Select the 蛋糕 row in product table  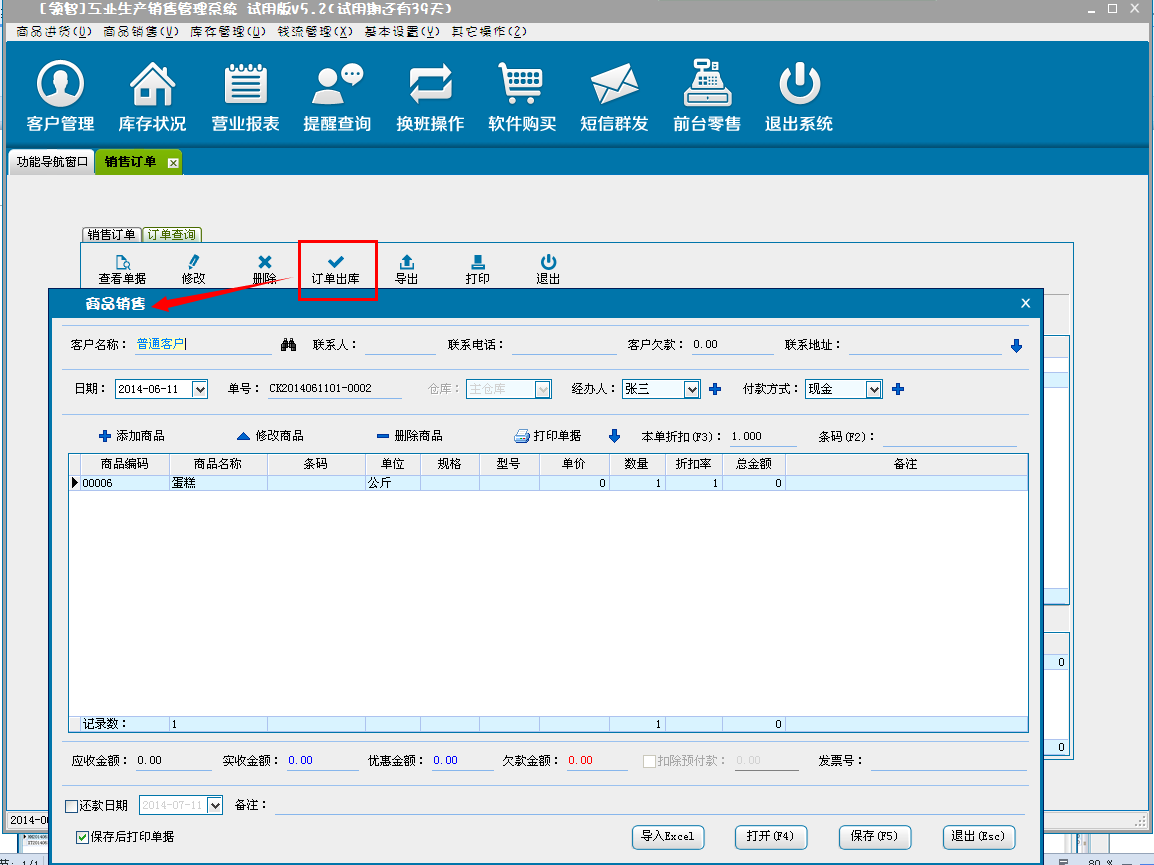coord(217,483)
